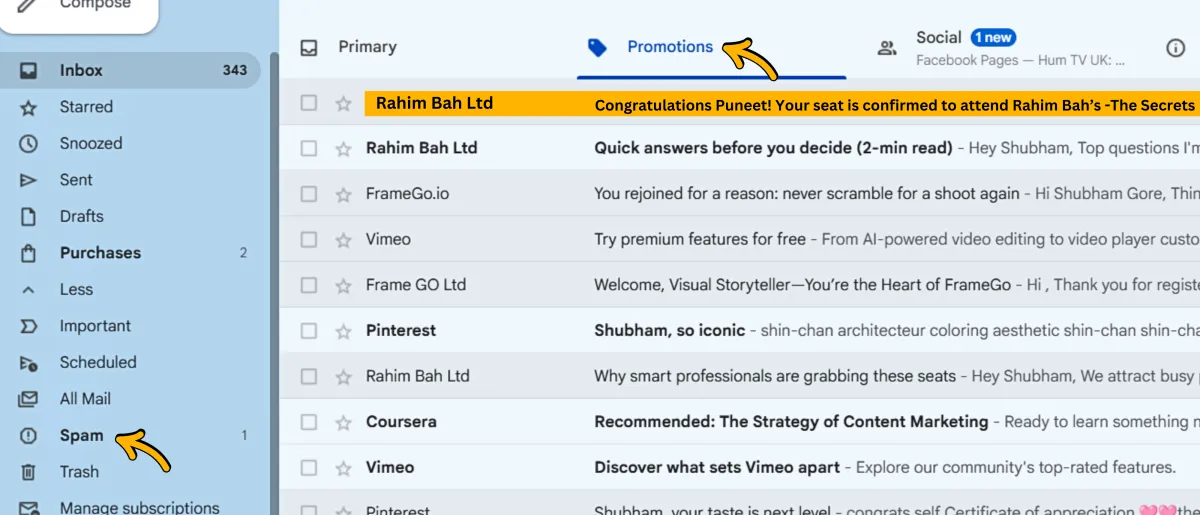Switch to the Promotions tab
Screen dimensions: 1200x515
[x=669, y=47]
